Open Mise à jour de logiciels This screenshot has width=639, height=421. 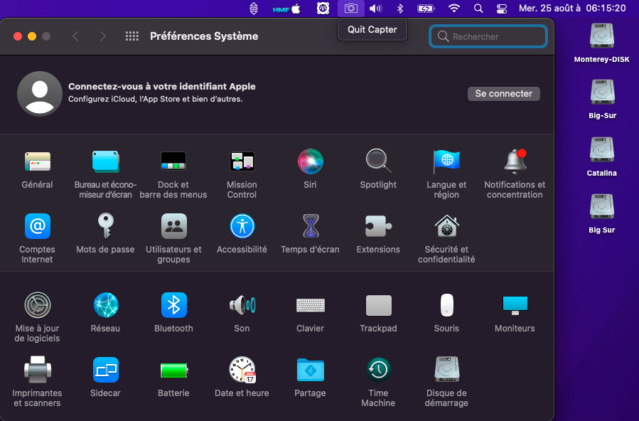[x=37, y=305]
